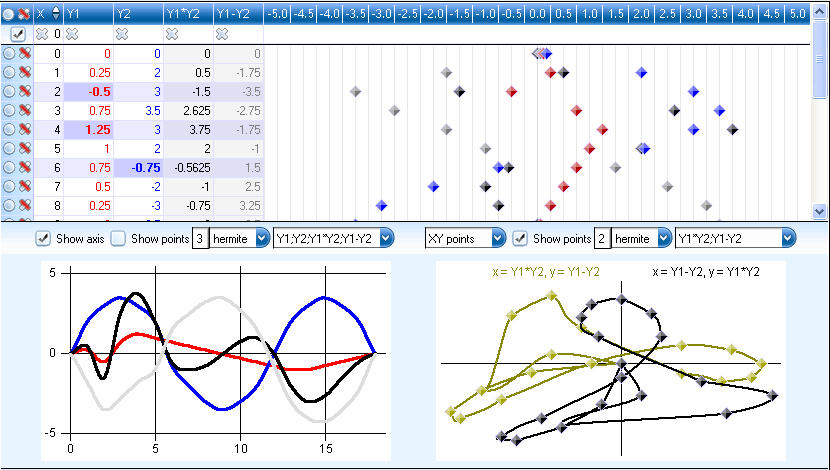Viewport: 830px width, 470px height.
Task: Click the X column header
Action: (x=49, y=14)
